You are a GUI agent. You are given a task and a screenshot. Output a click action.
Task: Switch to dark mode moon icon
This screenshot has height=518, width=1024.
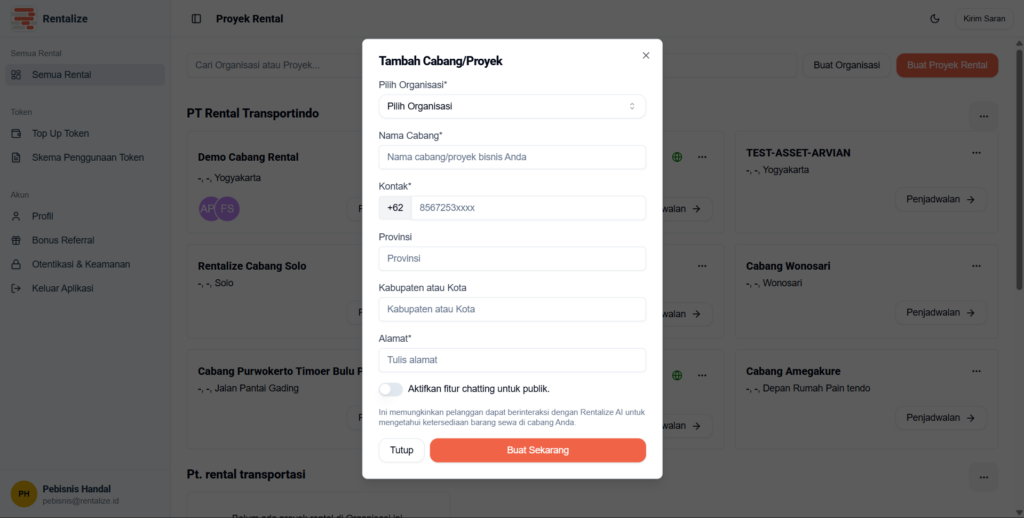coord(935,19)
